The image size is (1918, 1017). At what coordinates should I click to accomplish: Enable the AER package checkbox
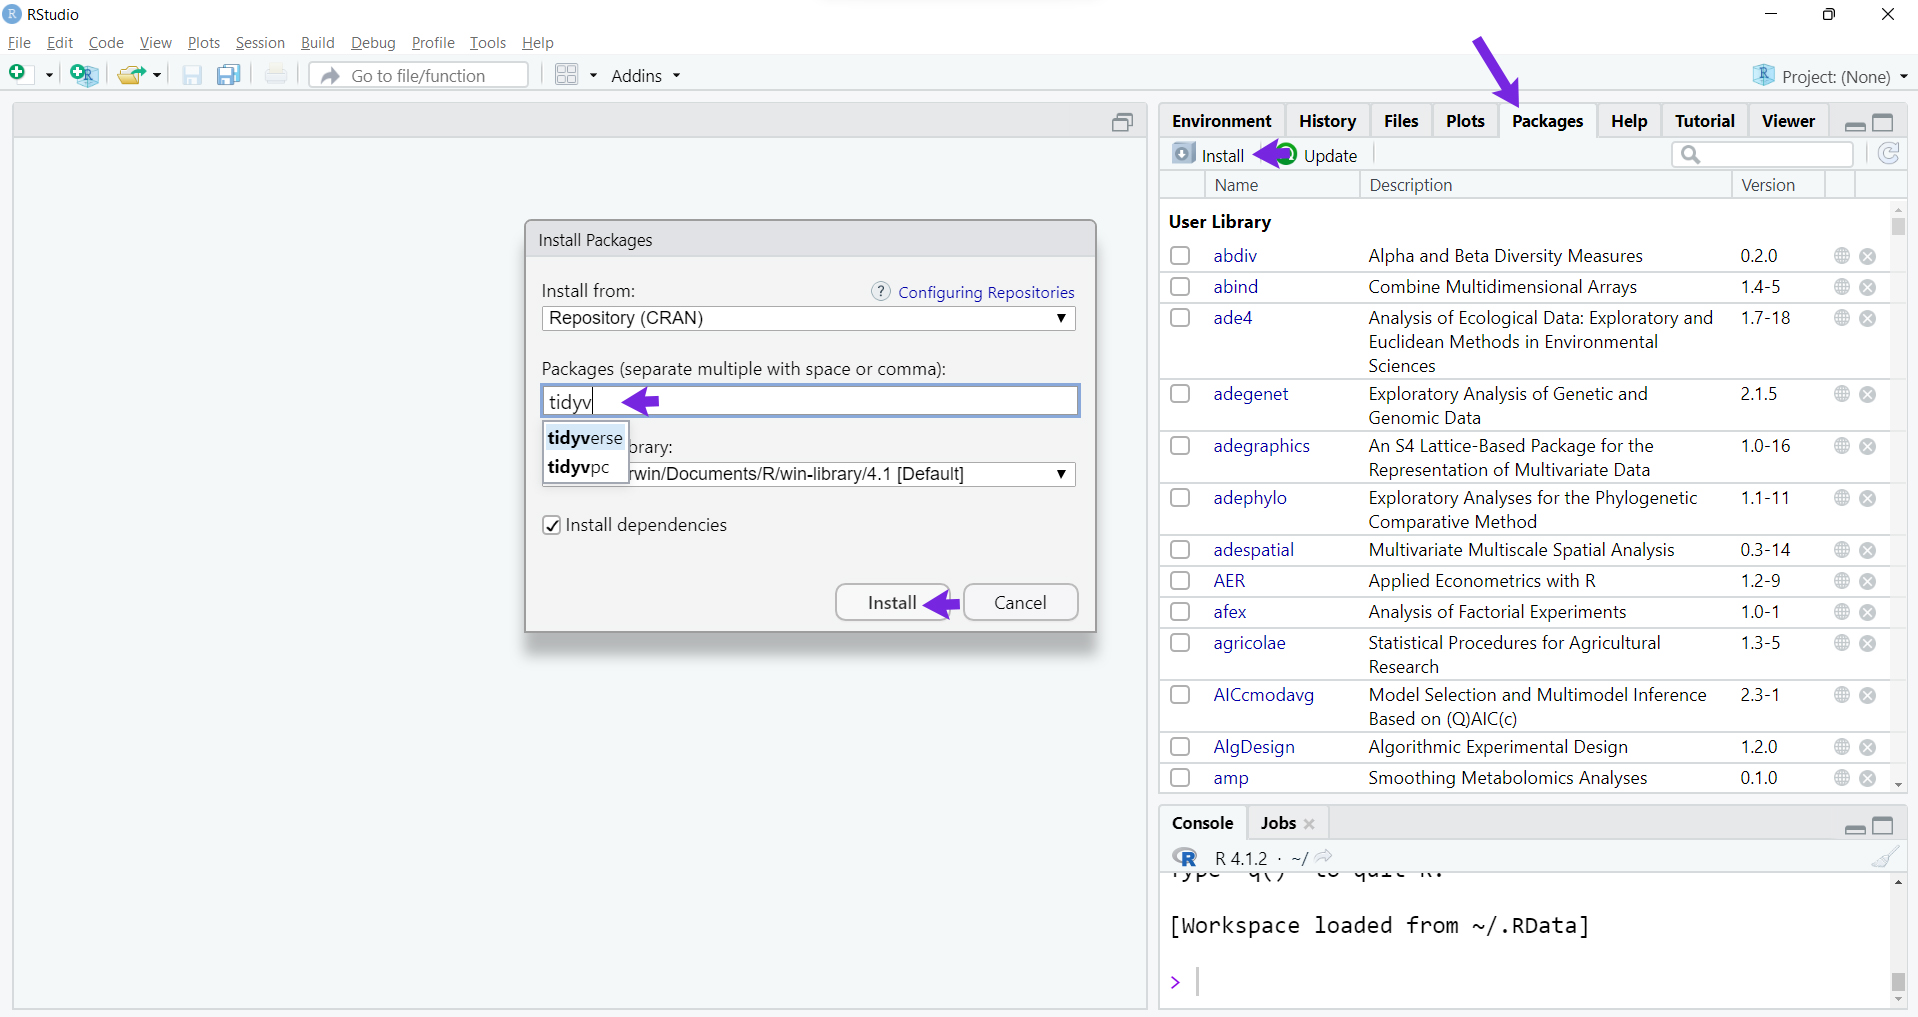pyautogui.click(x=1180, y=581)
